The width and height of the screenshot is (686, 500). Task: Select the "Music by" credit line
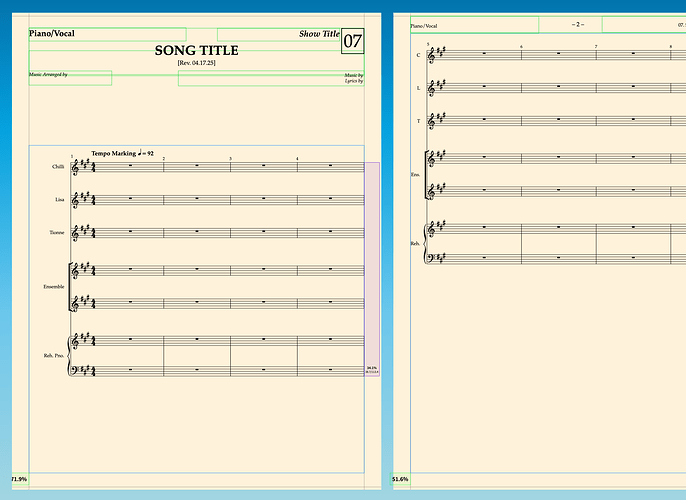[354, 75]
